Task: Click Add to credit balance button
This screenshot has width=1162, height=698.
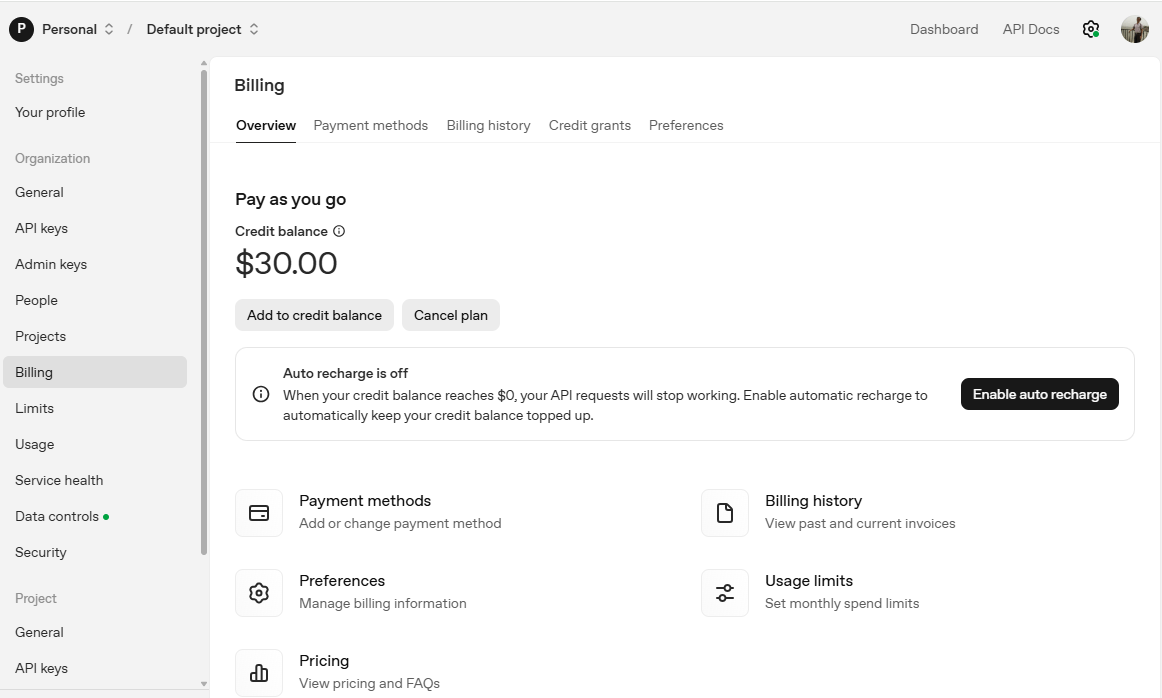Action: coord(314,315)
